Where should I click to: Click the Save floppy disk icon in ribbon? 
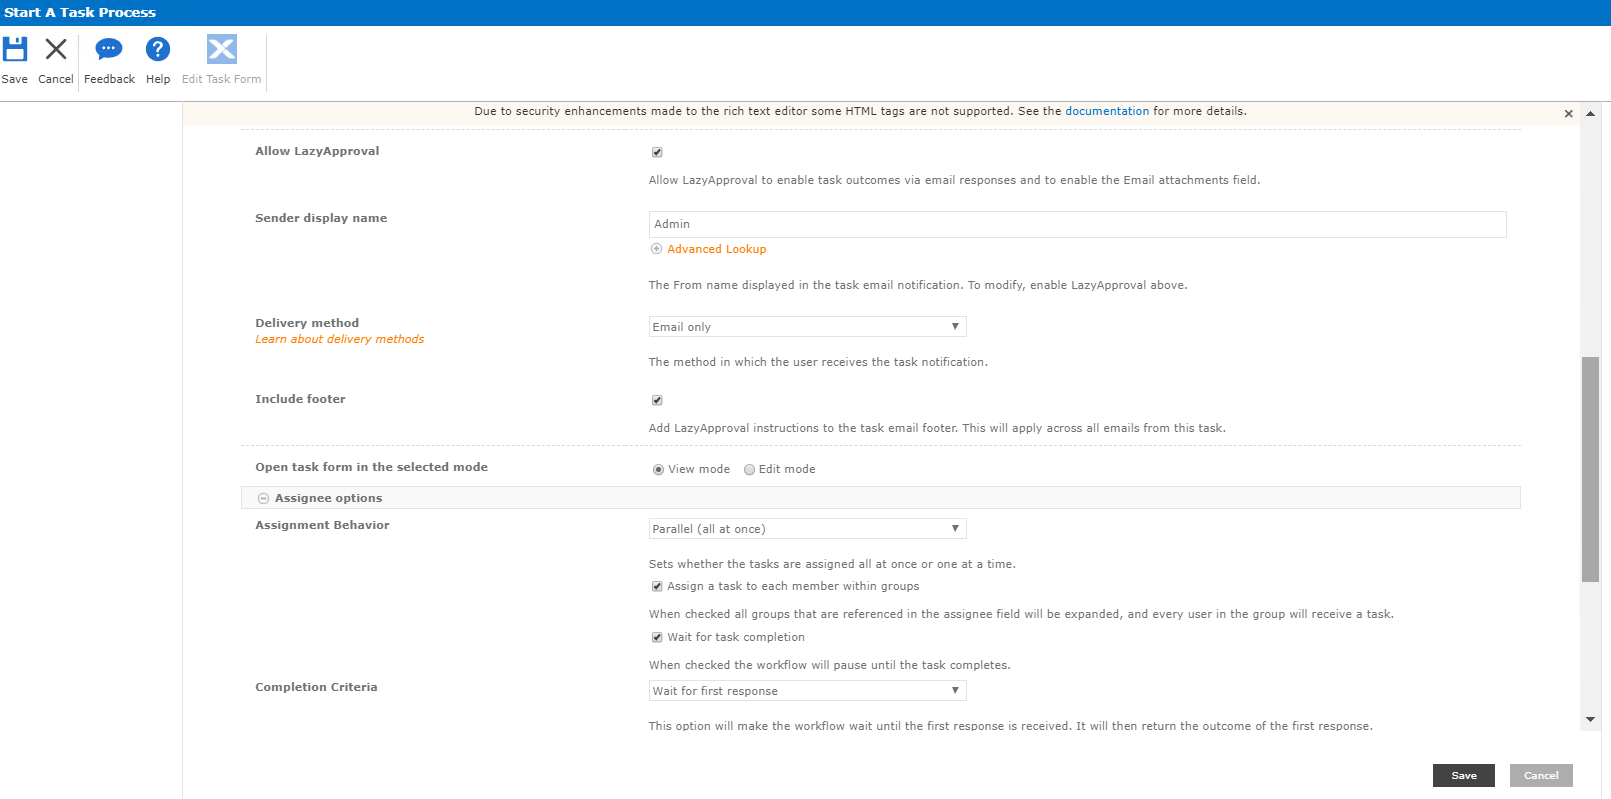(x=15, y=49)
